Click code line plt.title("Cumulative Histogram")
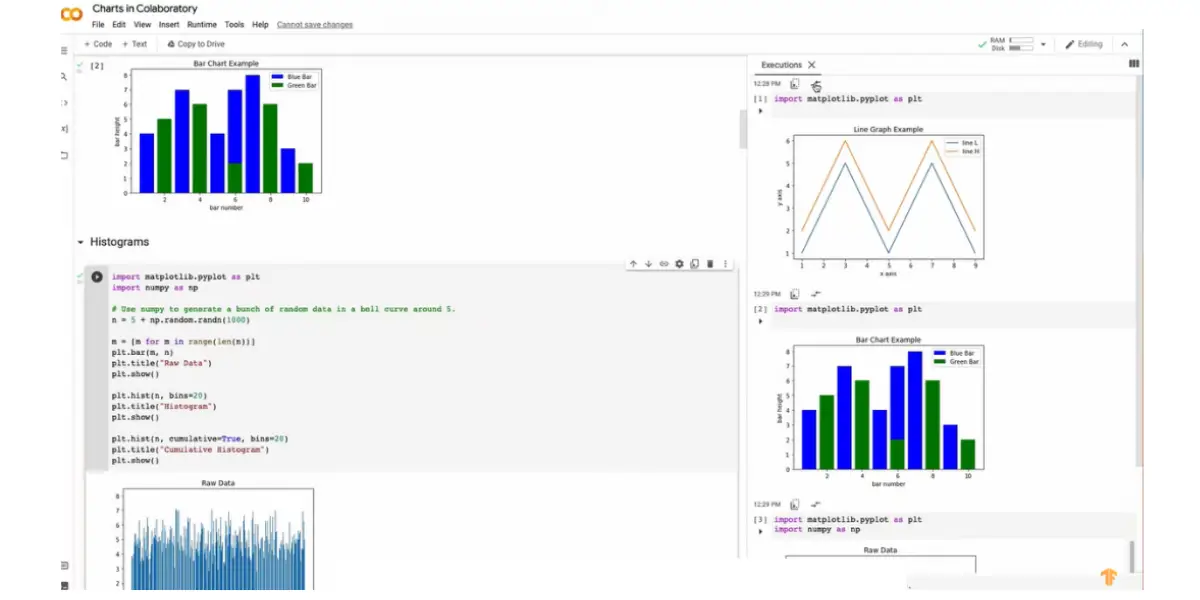The image size is (1200, 600). pos(190,450)
